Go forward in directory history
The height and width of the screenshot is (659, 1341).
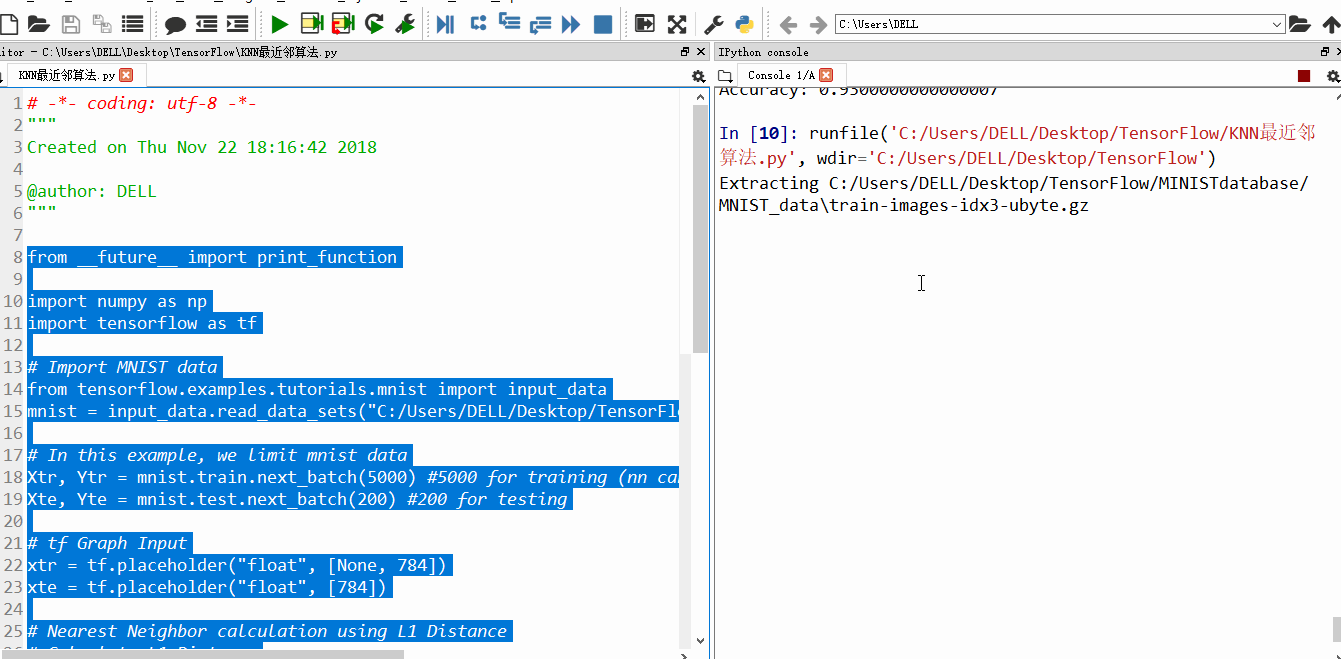(818, 24)
